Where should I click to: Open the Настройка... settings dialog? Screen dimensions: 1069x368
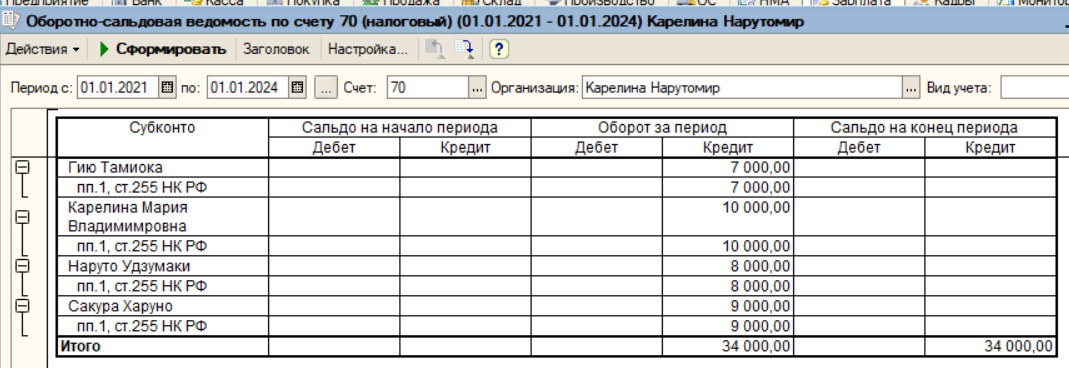(367, 49)
